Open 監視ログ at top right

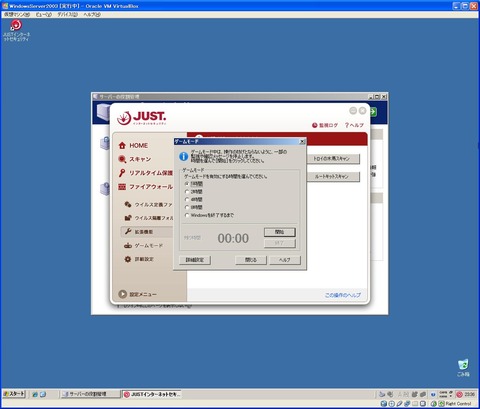click(x=325, y=125)
